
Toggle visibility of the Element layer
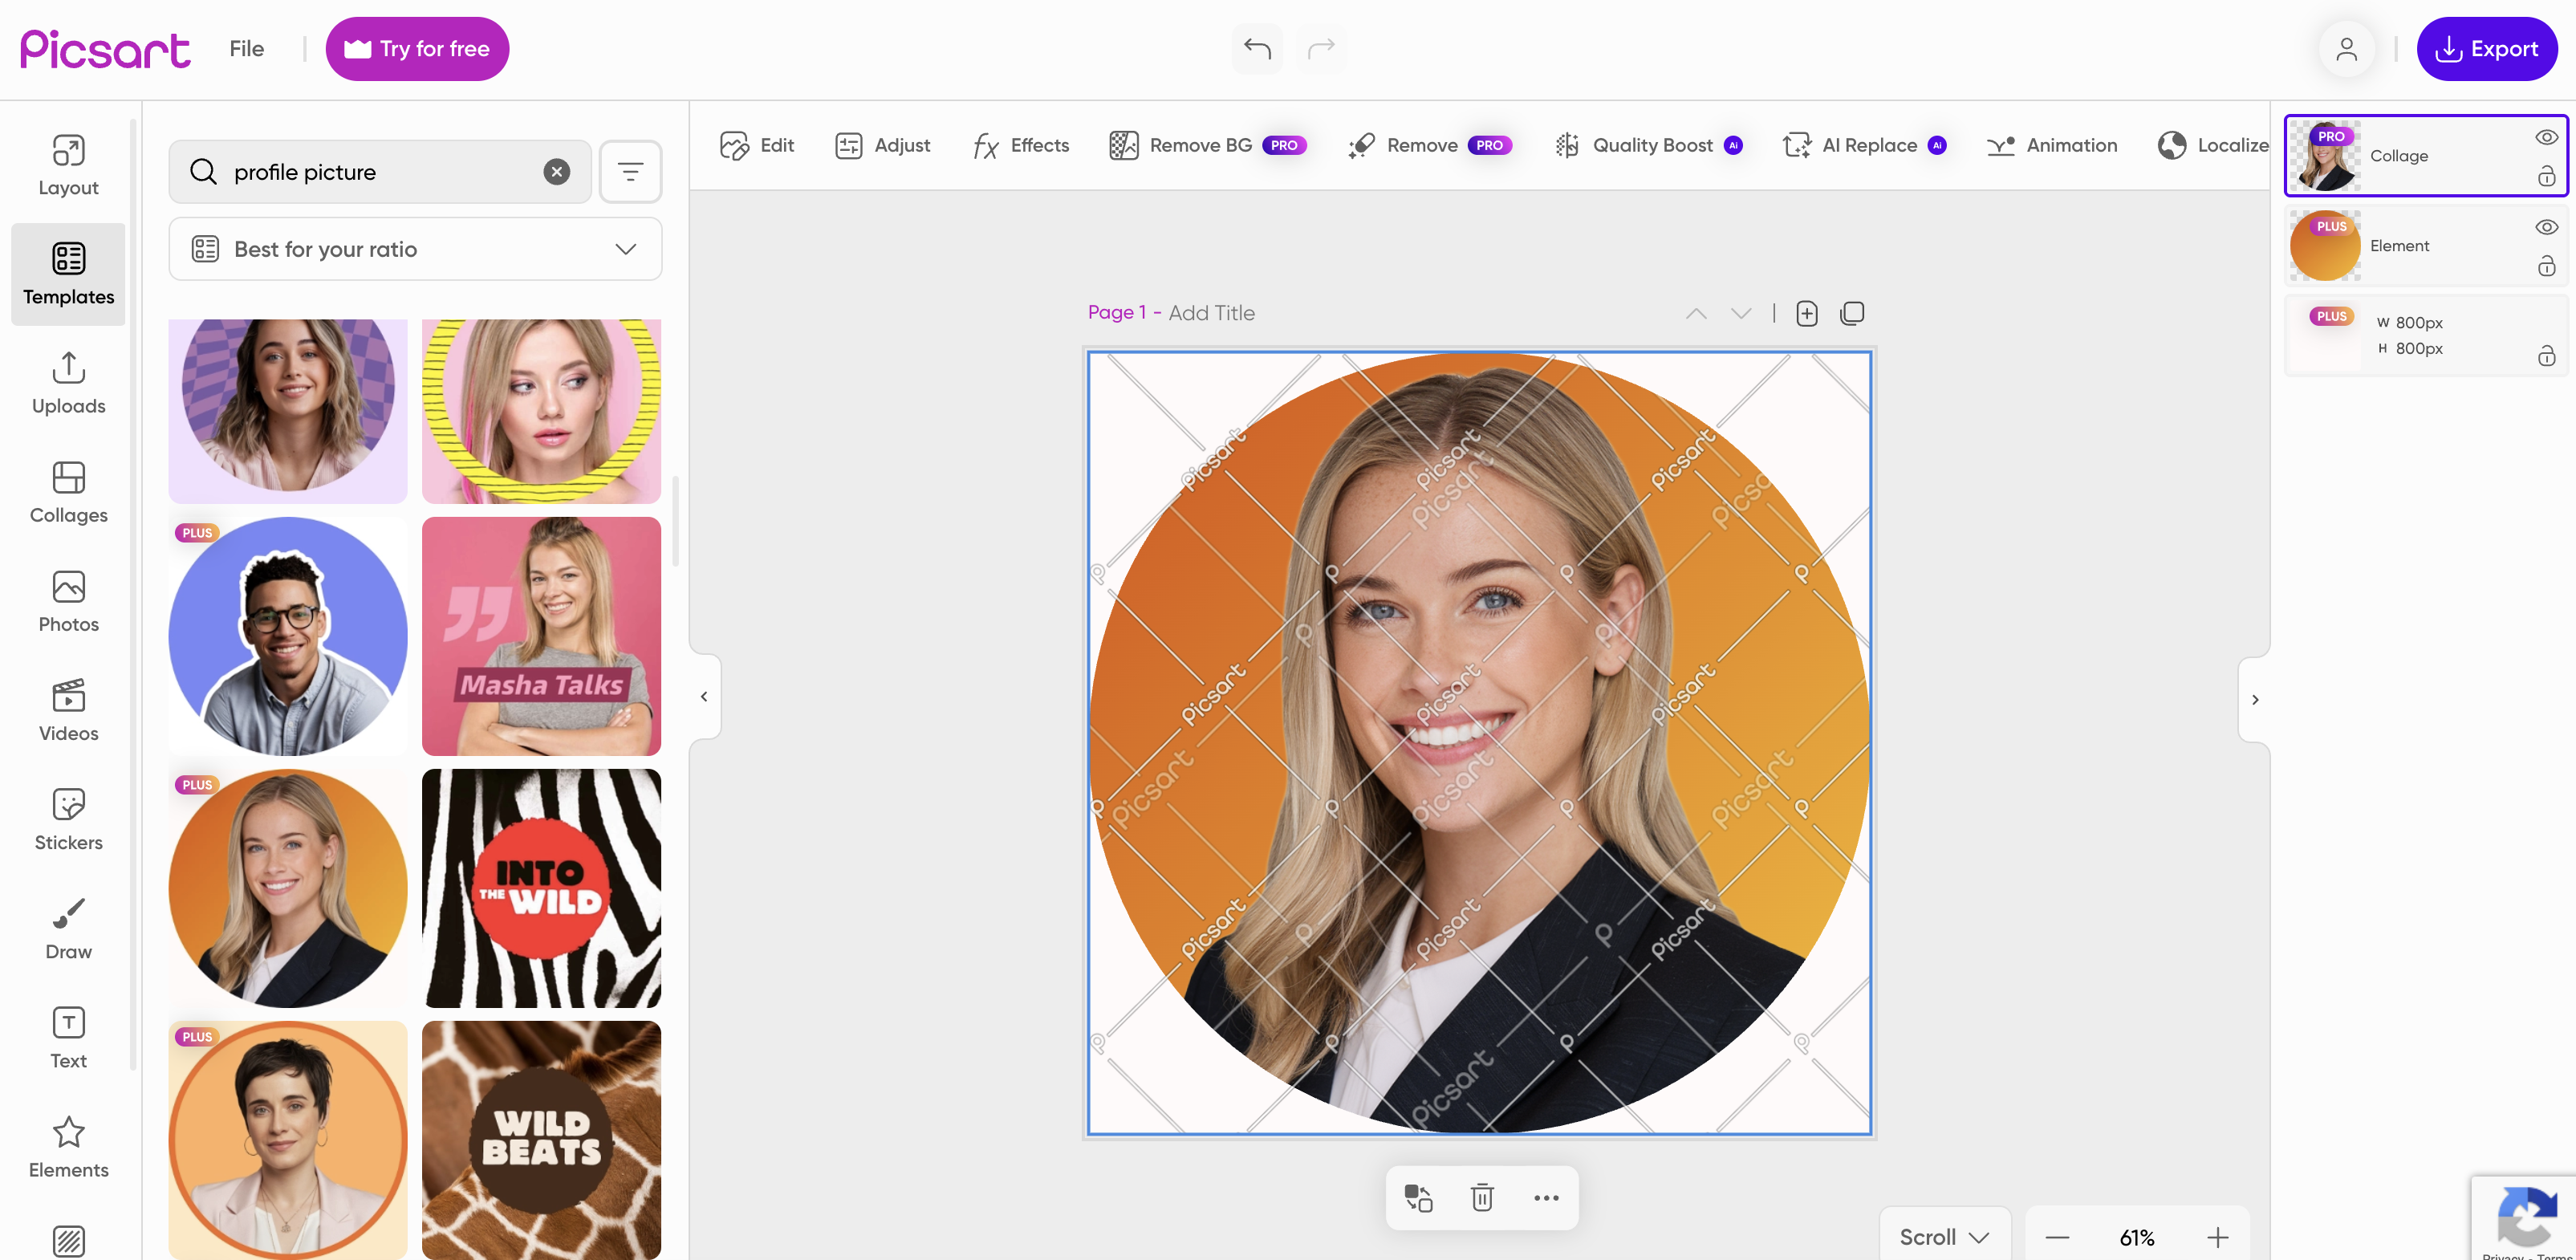click(2546, 226)
